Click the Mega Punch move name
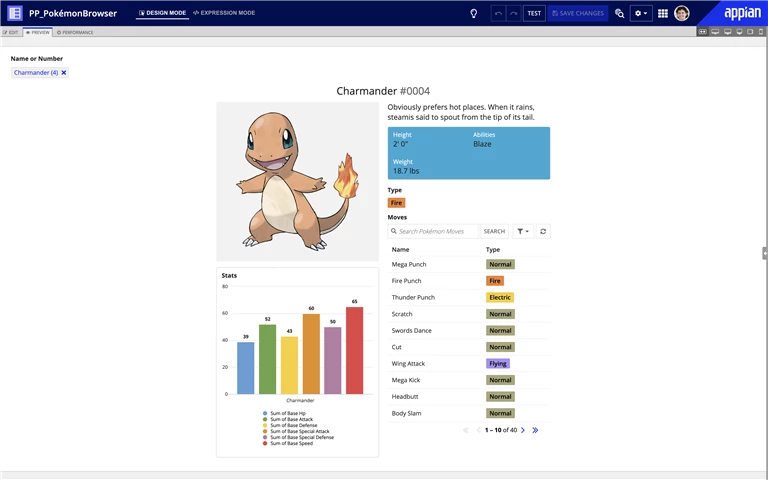The width and height of the screenshot is (768, 480). [x=408, y=264]
